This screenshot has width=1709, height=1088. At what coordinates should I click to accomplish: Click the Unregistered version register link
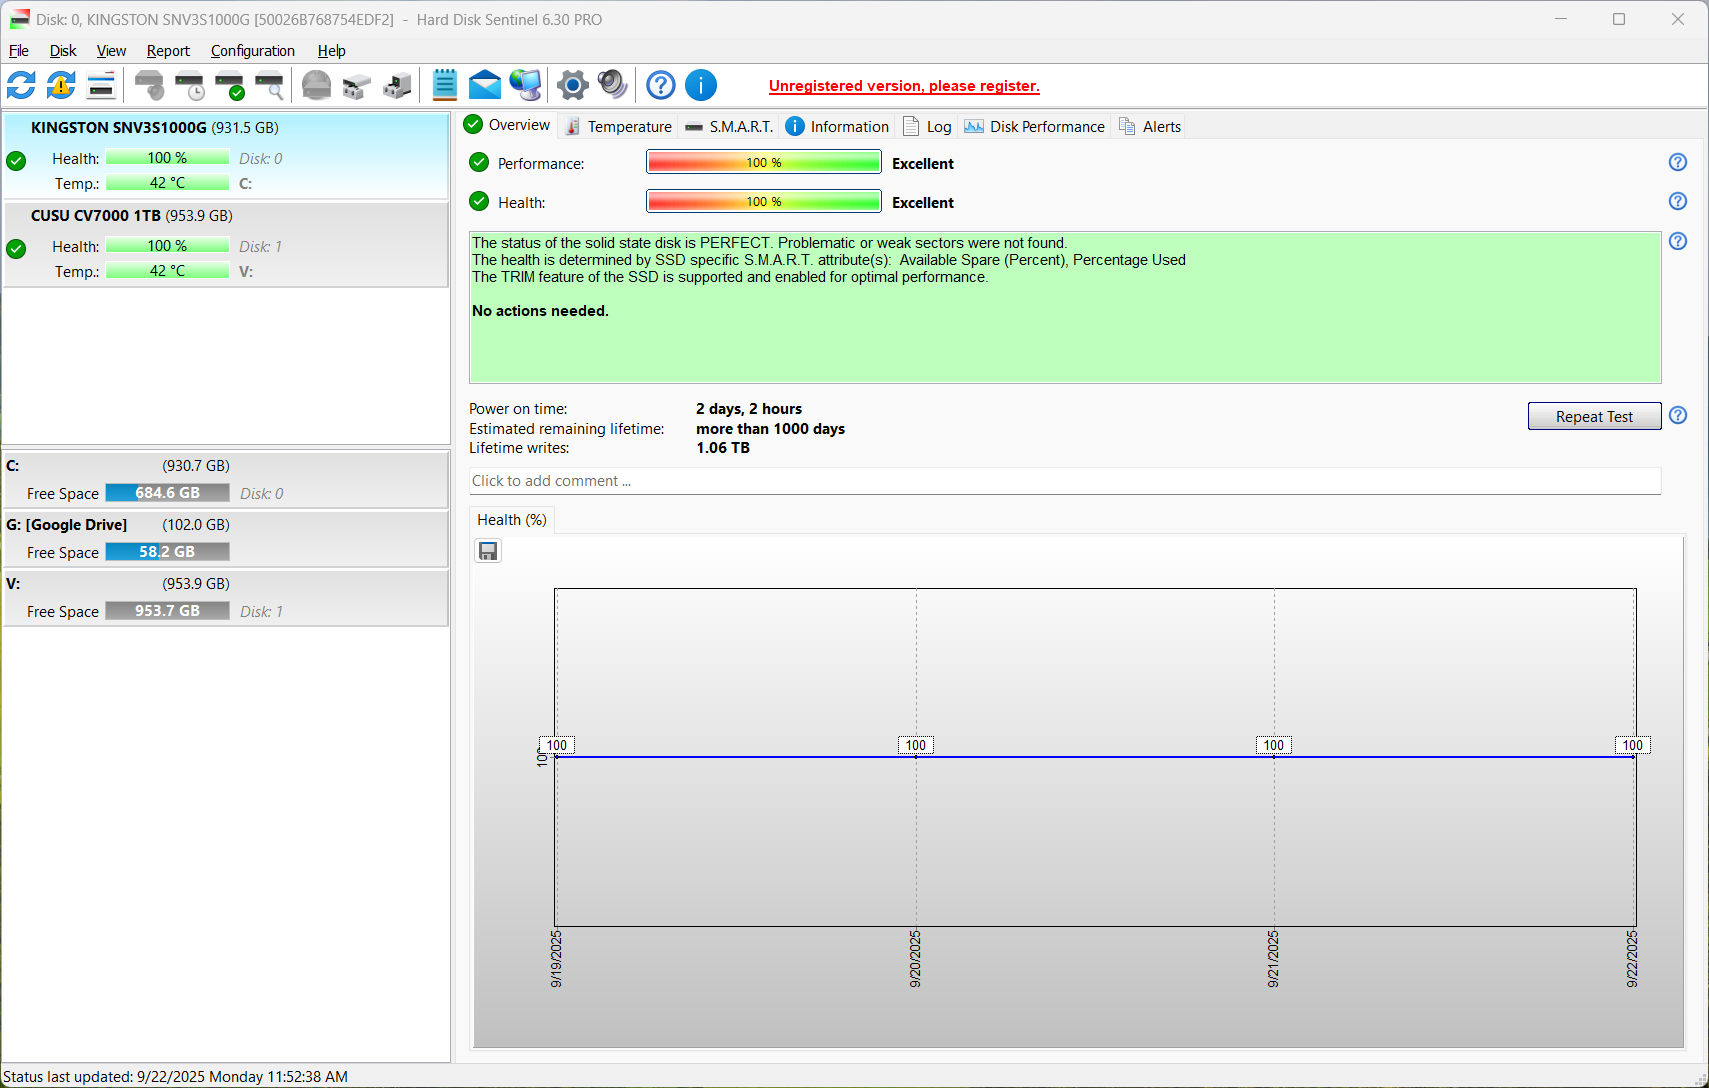904,86
